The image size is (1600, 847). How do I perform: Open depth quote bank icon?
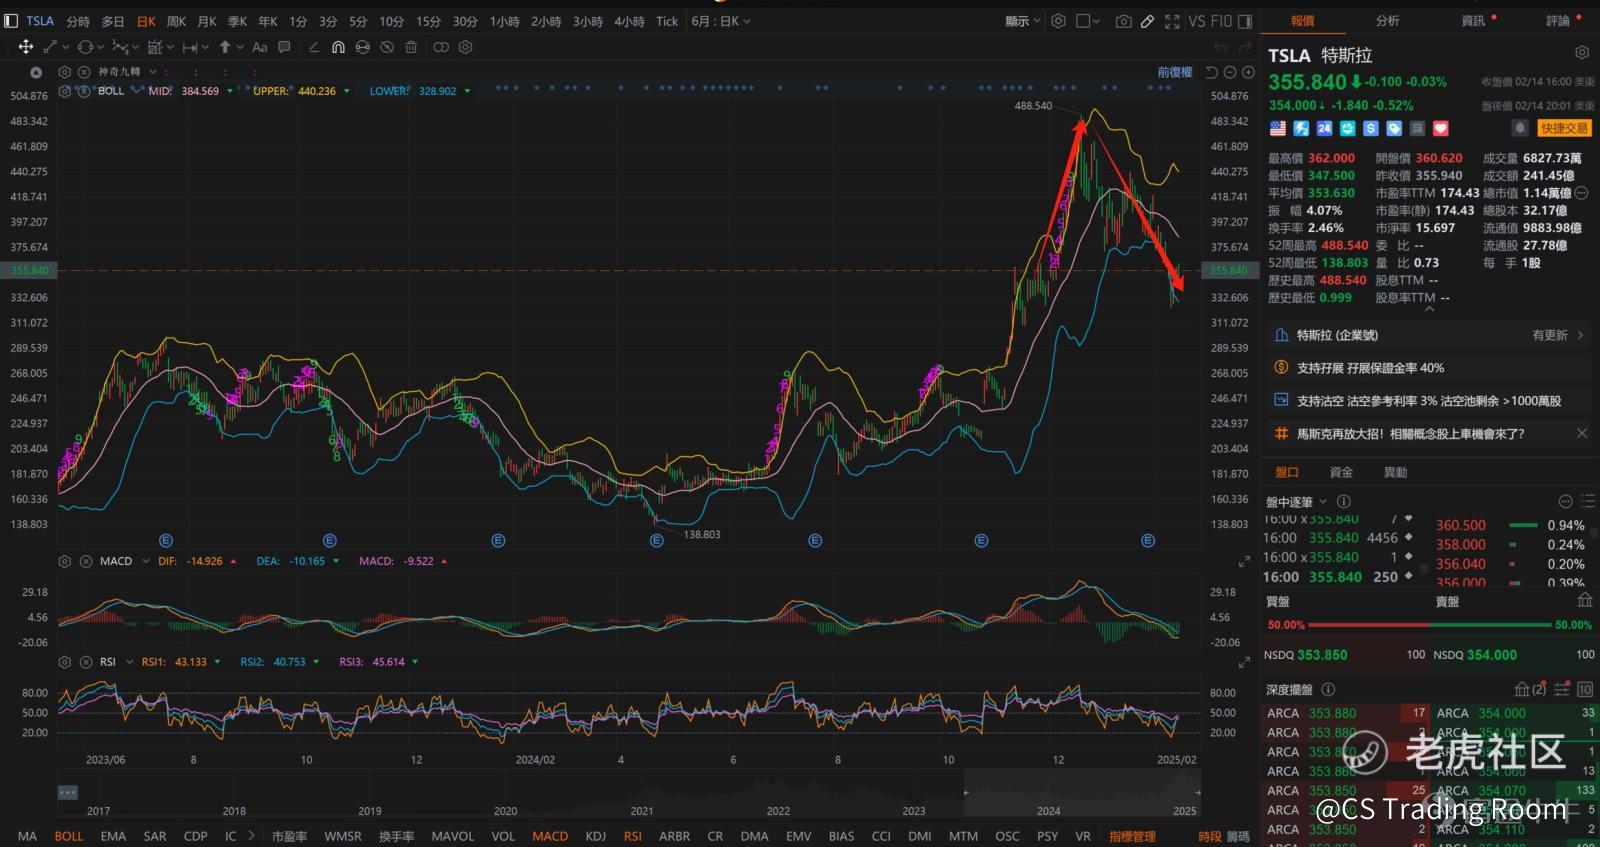1521,689
